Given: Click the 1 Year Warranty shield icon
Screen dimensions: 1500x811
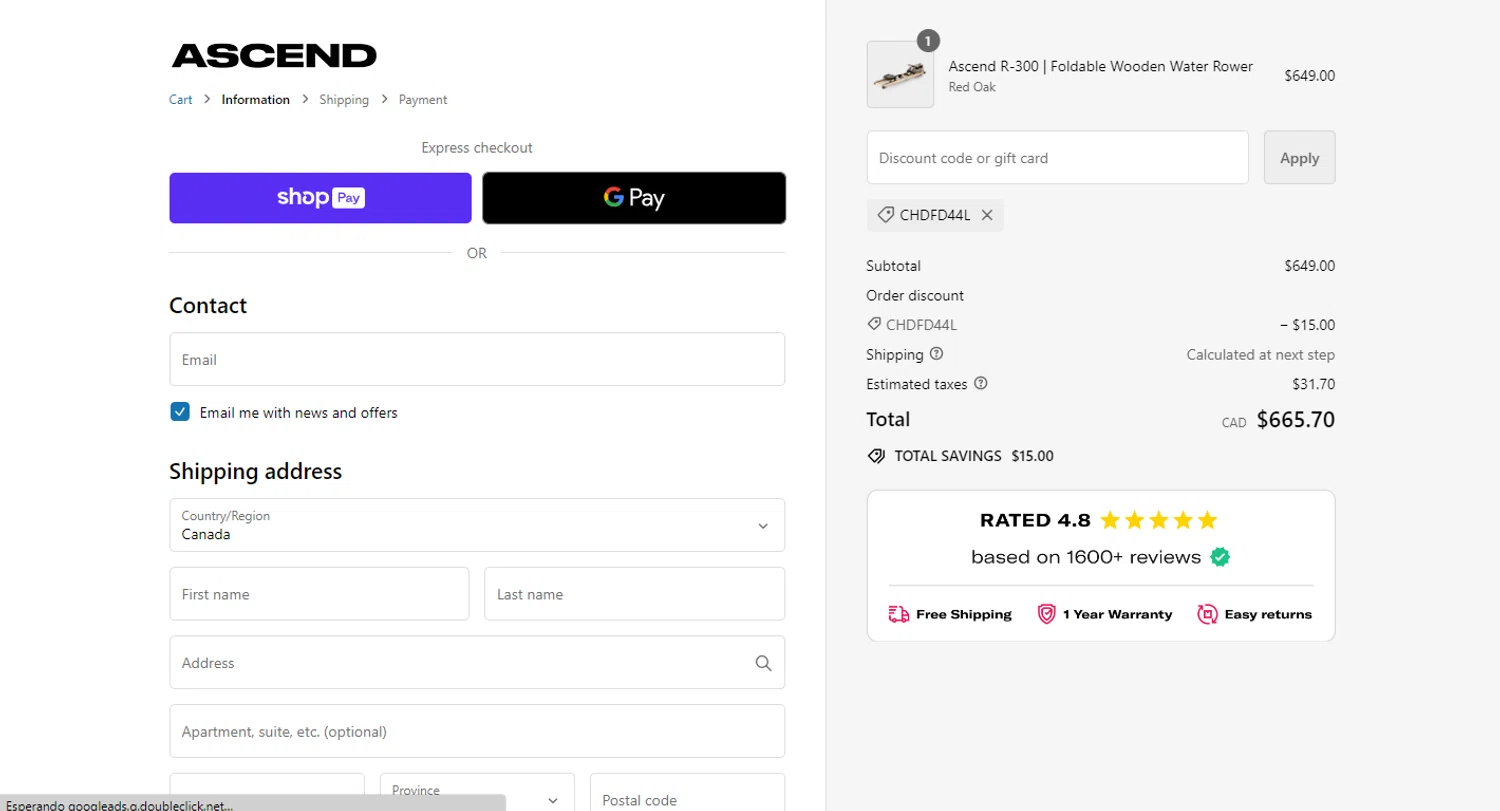Looking at the screenshot, I should click(x=1046, y=614).
